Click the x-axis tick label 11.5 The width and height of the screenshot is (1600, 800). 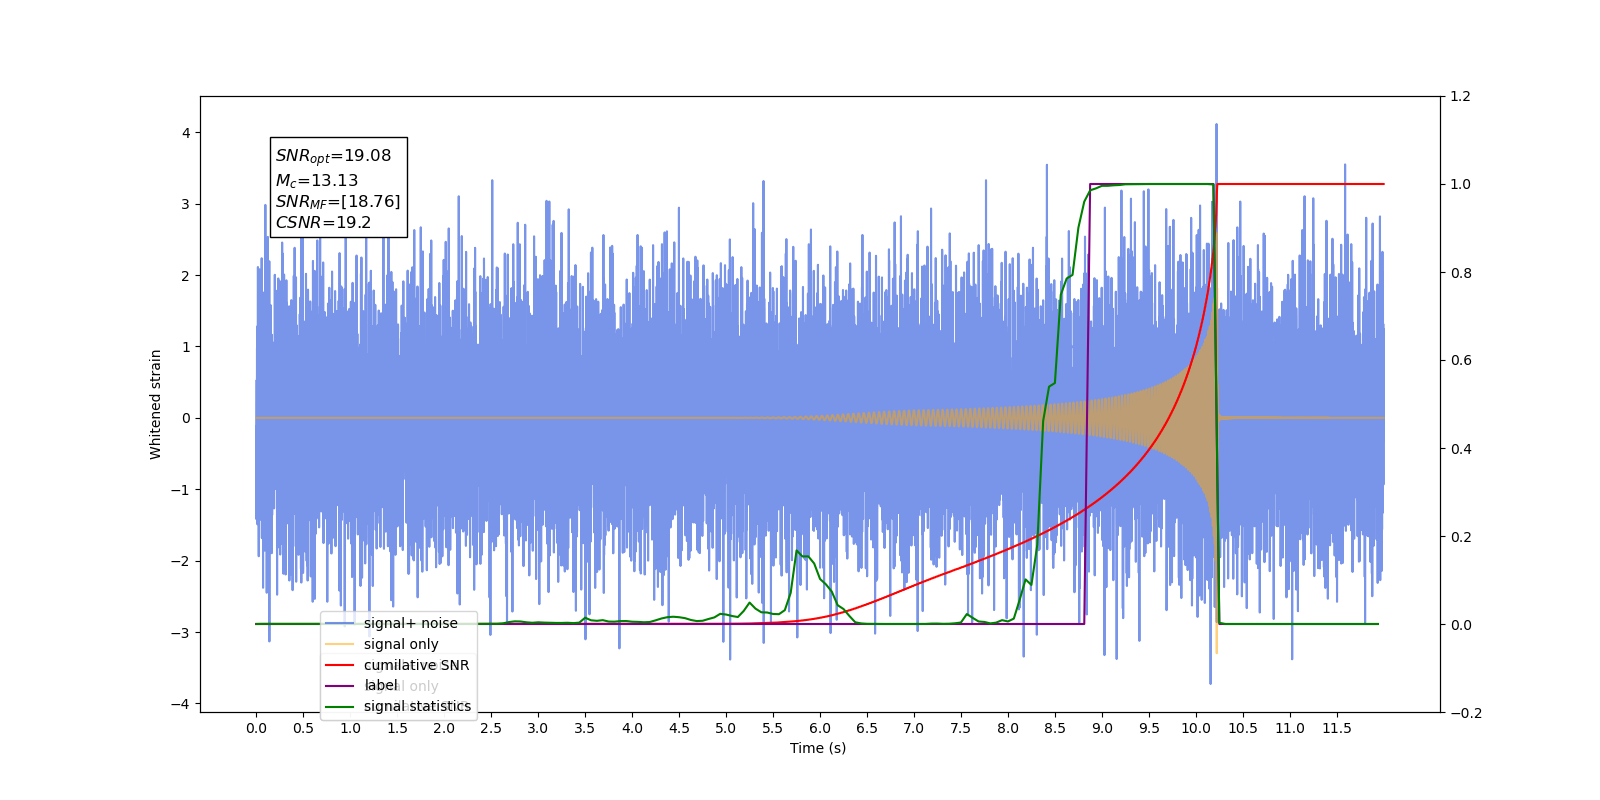(x=1337, y=728)
